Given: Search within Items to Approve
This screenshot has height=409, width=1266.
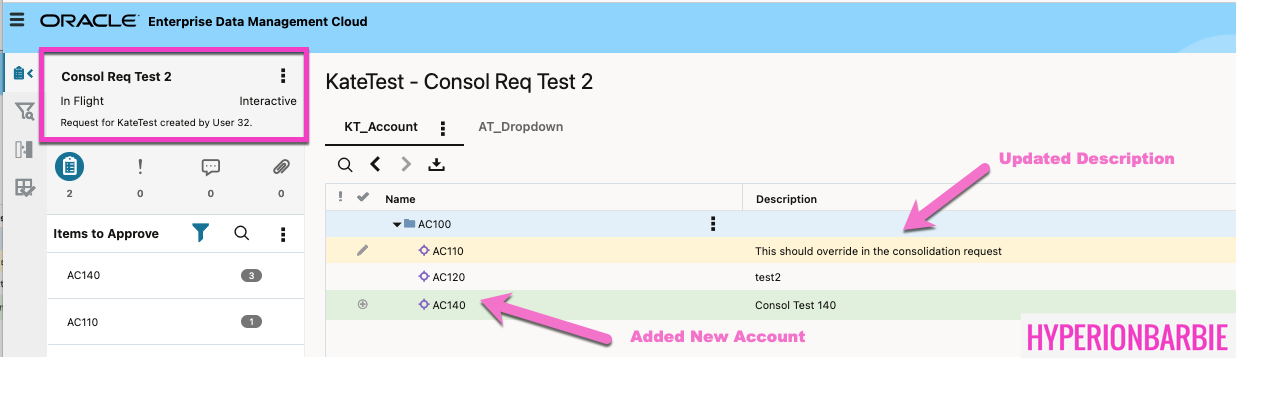Looking at the screenshot, I should point(241,233).
